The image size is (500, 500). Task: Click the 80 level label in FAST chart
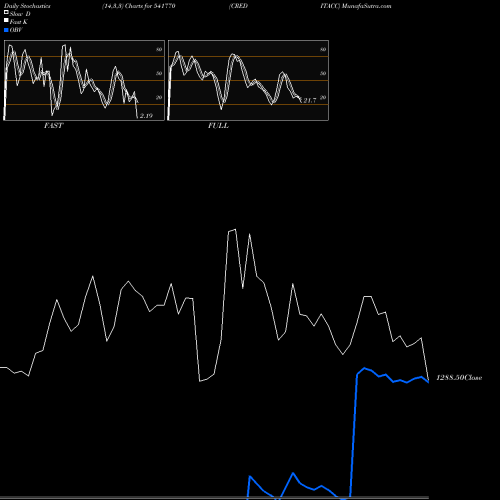tap(159, 49)
